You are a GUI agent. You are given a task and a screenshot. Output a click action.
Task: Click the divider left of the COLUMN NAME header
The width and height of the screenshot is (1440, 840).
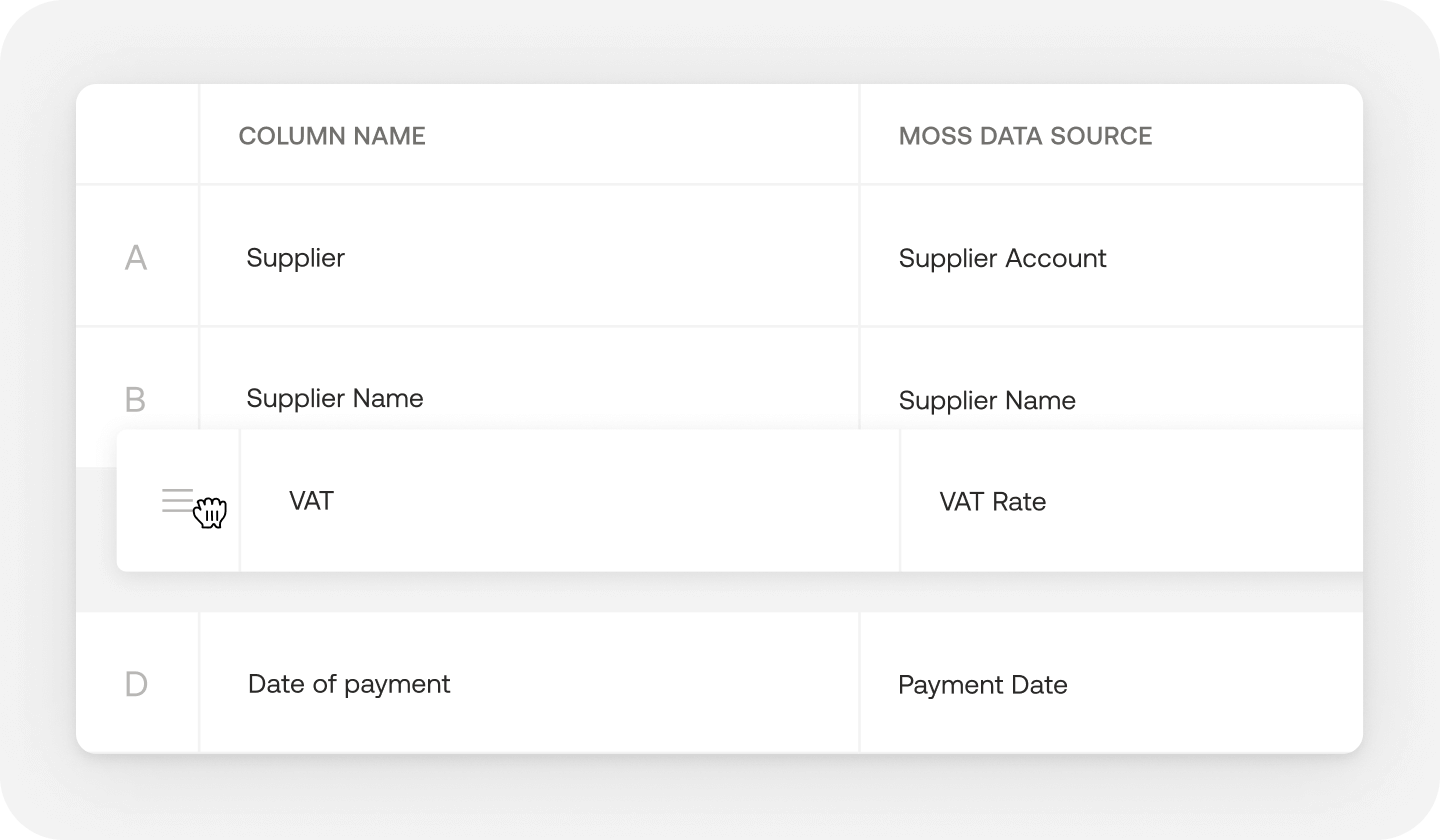(x=199, y=135)
